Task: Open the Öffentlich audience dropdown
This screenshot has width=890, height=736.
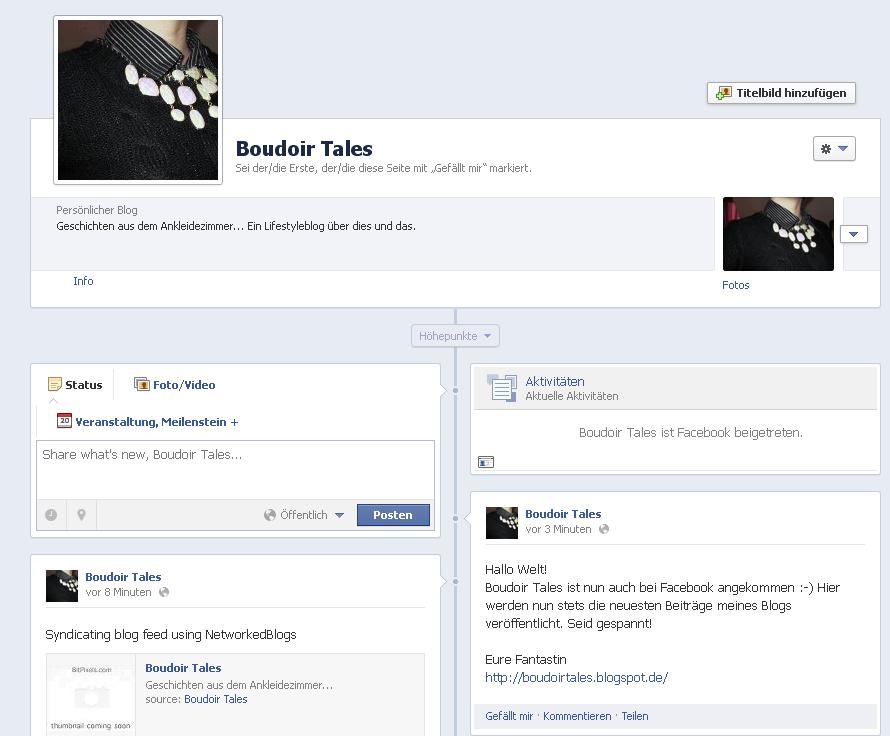Action: (304, 515)
